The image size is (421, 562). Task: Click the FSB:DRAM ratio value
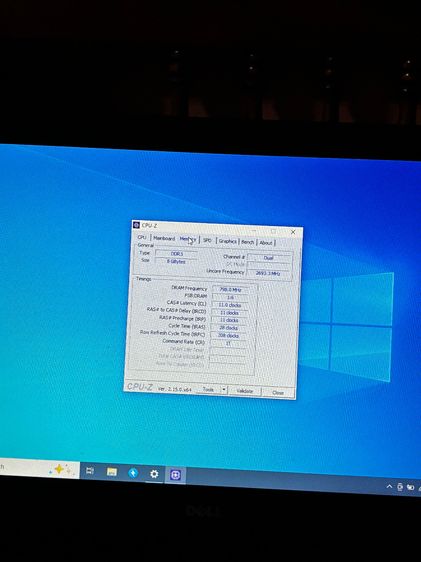pos(230,297)
